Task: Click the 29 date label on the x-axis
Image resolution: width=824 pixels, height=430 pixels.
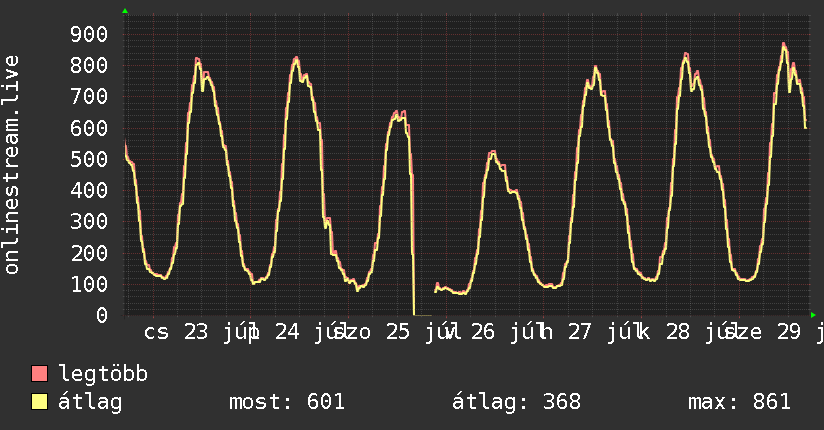Action: click(789, 332)
